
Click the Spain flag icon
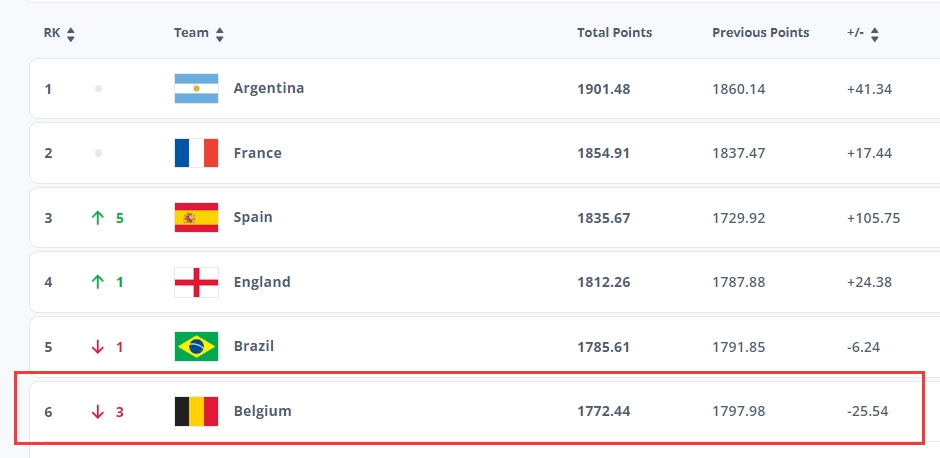(x=196, y=218)
